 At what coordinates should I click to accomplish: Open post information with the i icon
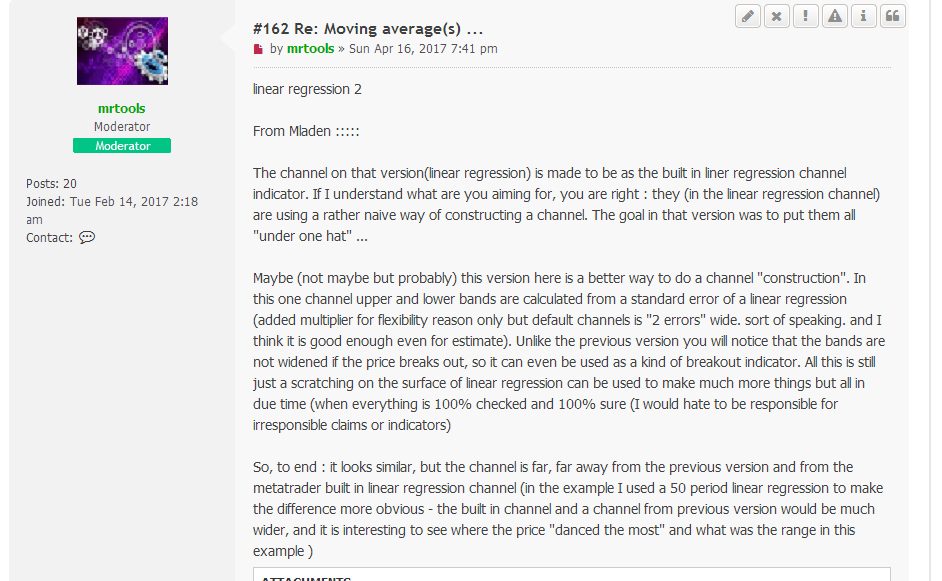point(863,16)
